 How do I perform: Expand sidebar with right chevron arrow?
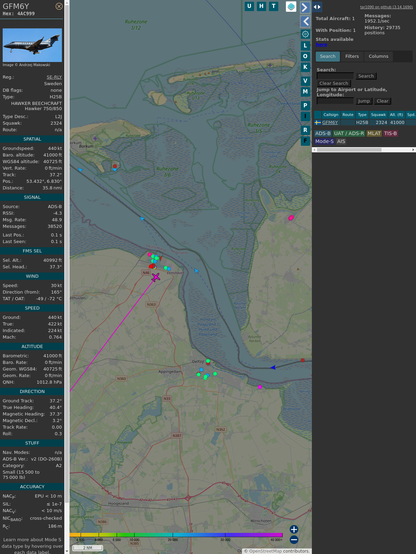pos(305,7)
